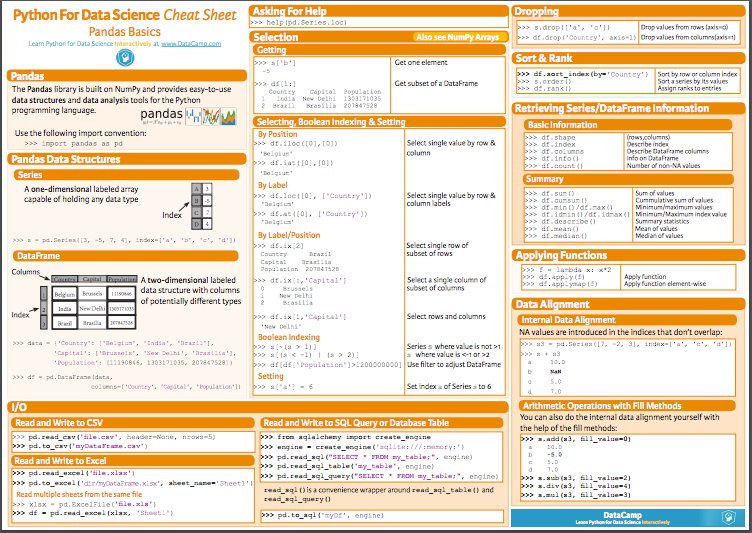Screen dimensions: 752x533
Task: Select the 's.add(s3, fill_value=0)' code line
Action: [576, 439]
